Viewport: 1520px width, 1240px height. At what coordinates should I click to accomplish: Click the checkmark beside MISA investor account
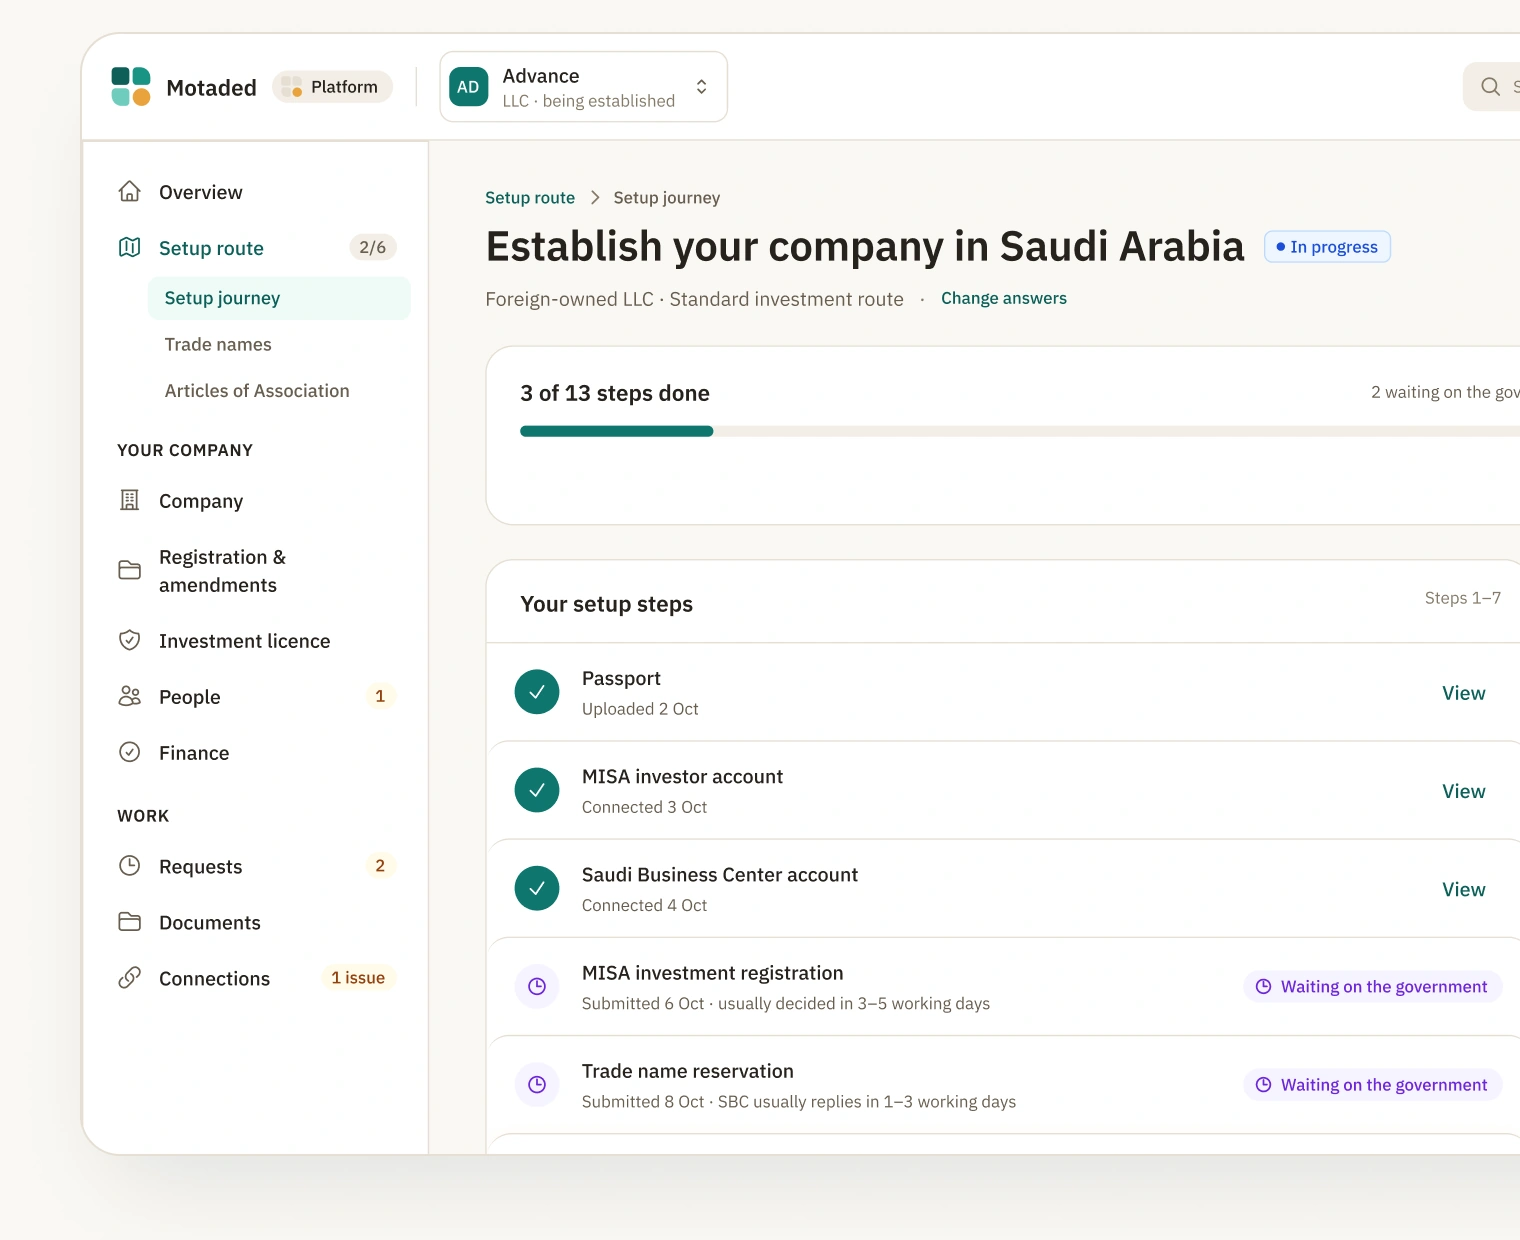[x=537, y=790]
